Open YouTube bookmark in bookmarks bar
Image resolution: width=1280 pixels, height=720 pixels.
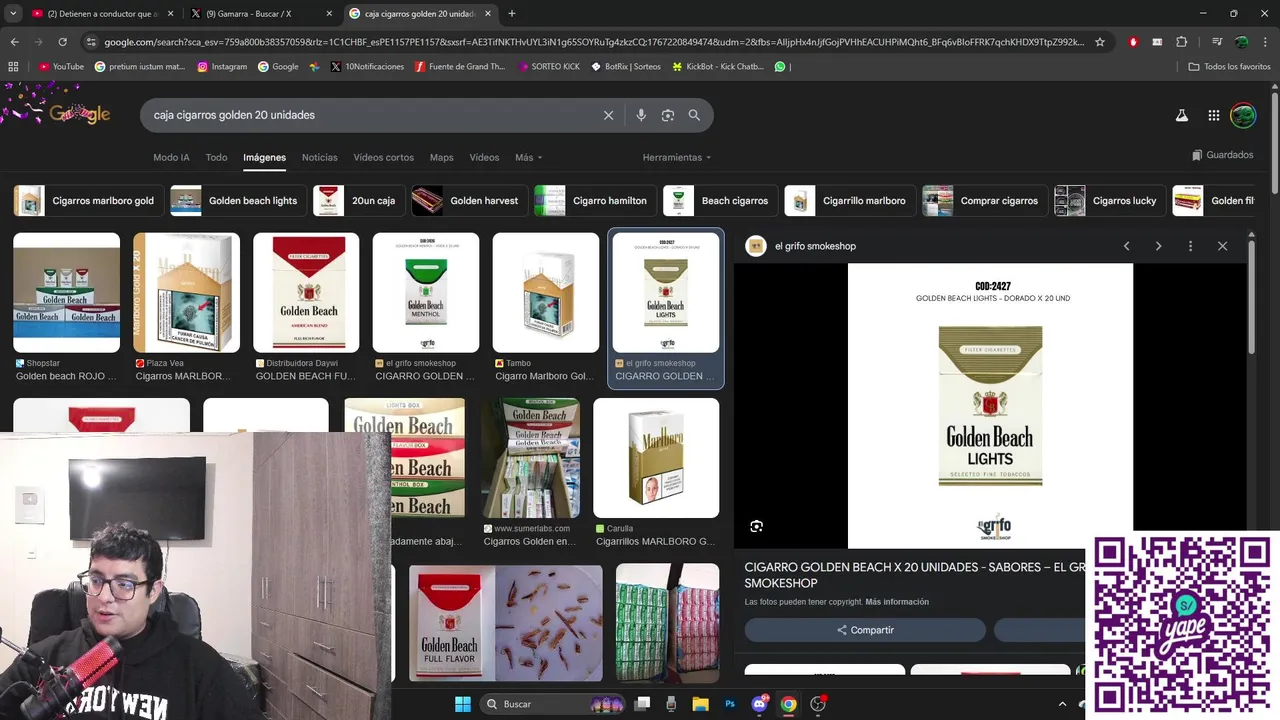(61, 66)
